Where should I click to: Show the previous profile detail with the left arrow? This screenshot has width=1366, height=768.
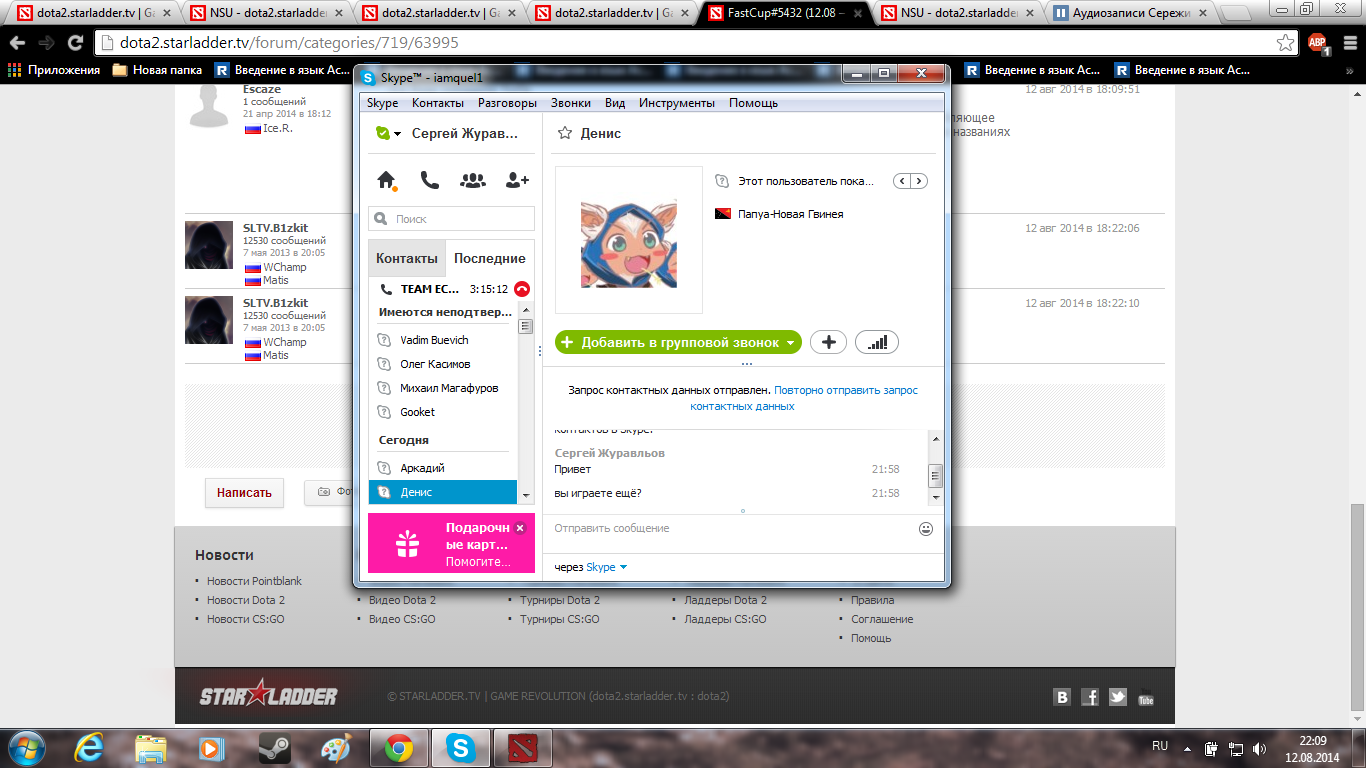[902, 181]
